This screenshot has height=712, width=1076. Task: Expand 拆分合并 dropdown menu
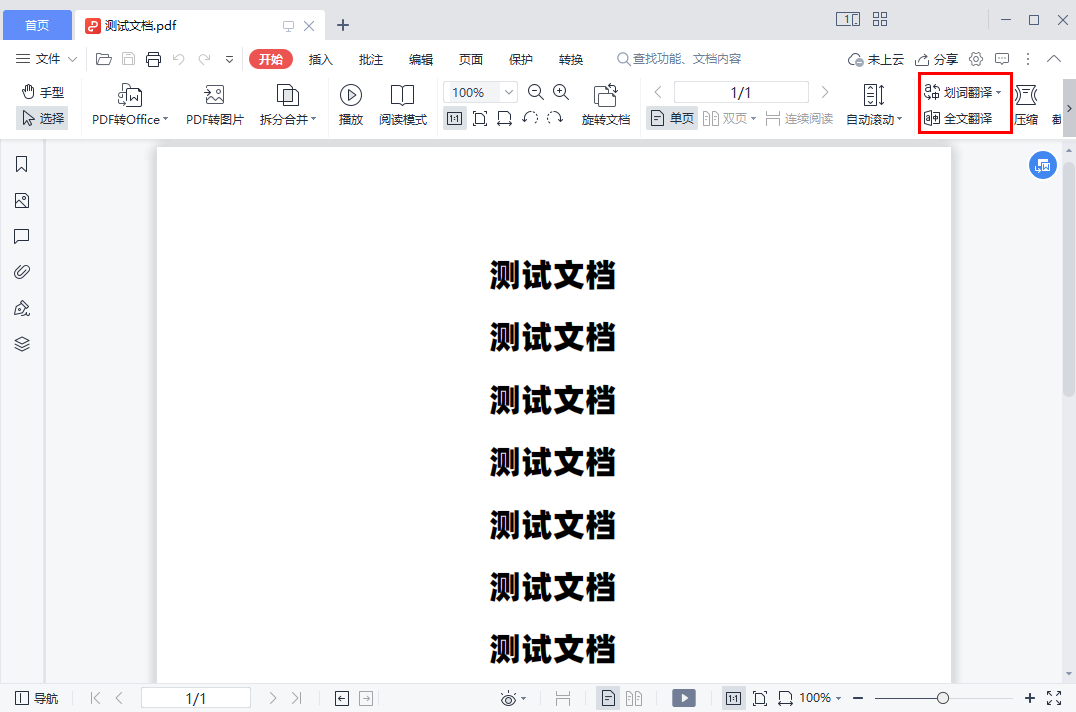[x=313, y=120]
